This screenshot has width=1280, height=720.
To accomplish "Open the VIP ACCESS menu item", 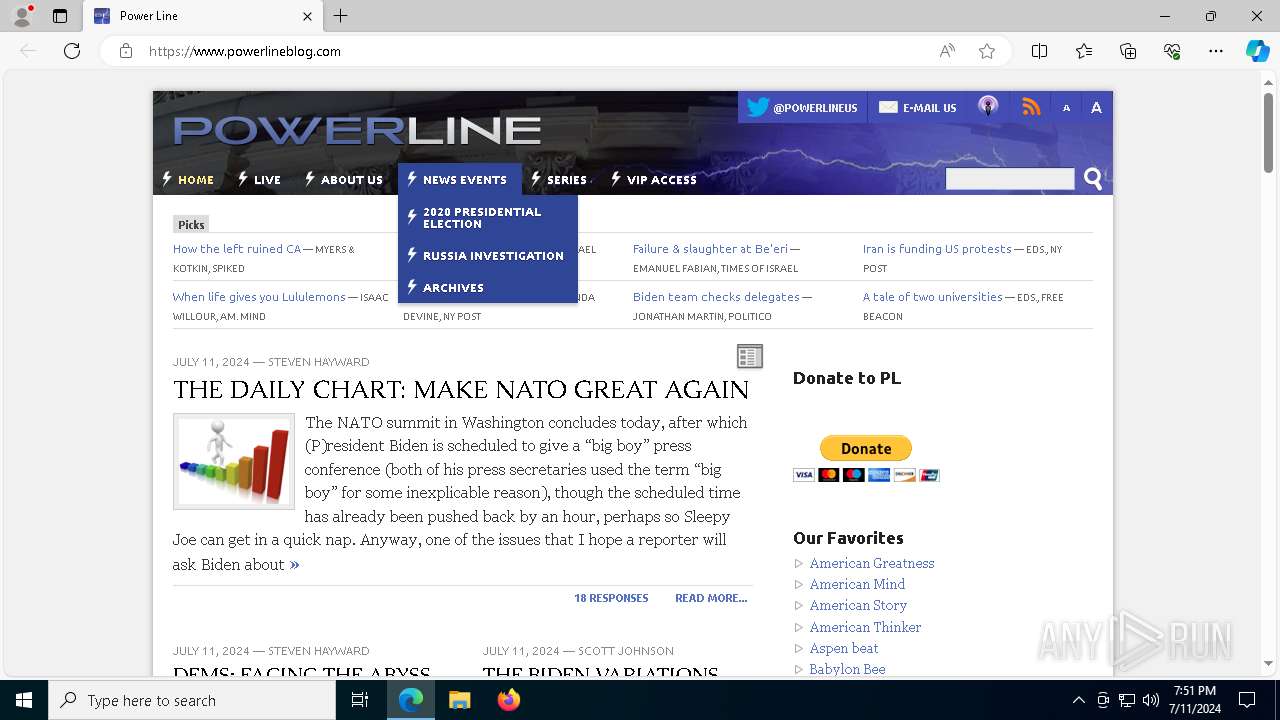I will click(x=653, y=180).
